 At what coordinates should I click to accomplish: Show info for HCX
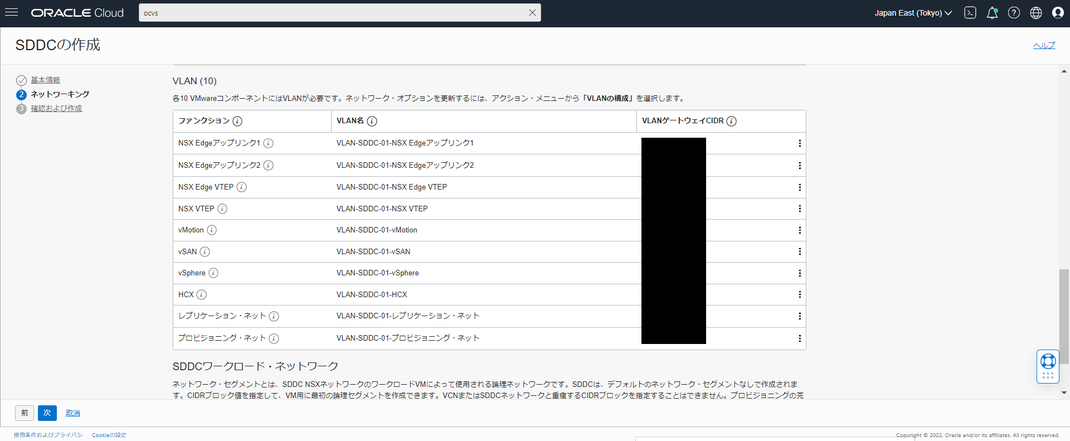(201, 295)
